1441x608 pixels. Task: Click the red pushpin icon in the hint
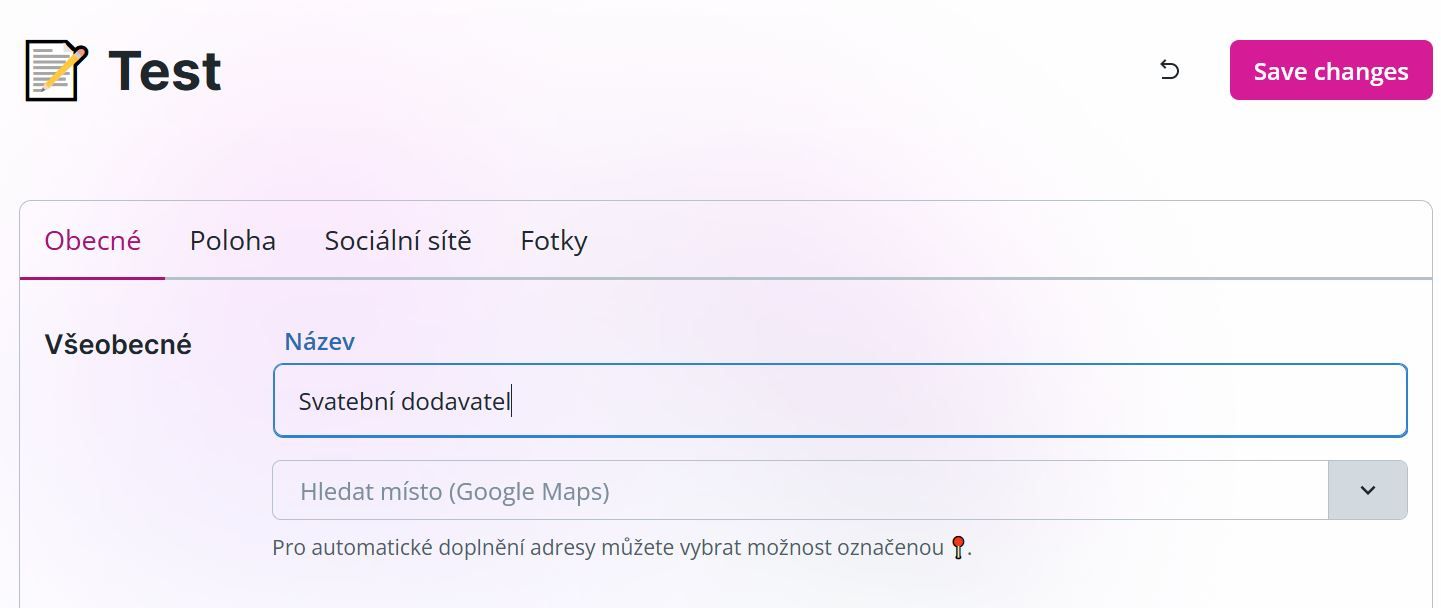pyautogui.click(x=958, y=548)
